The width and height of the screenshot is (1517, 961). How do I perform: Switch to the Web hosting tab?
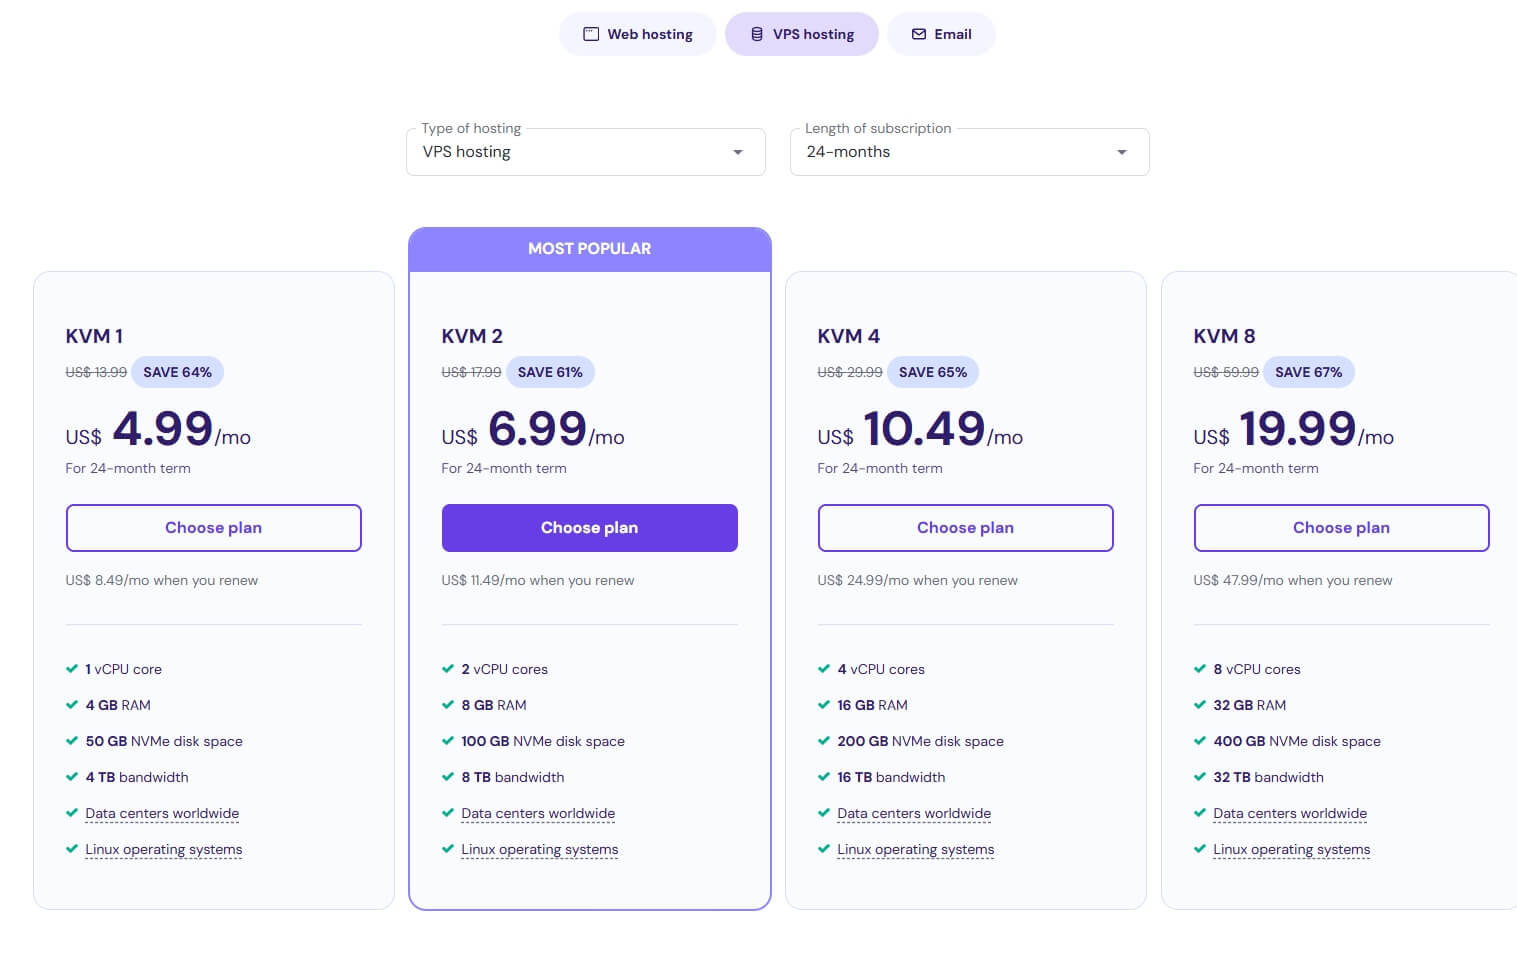tap(638, 34)
